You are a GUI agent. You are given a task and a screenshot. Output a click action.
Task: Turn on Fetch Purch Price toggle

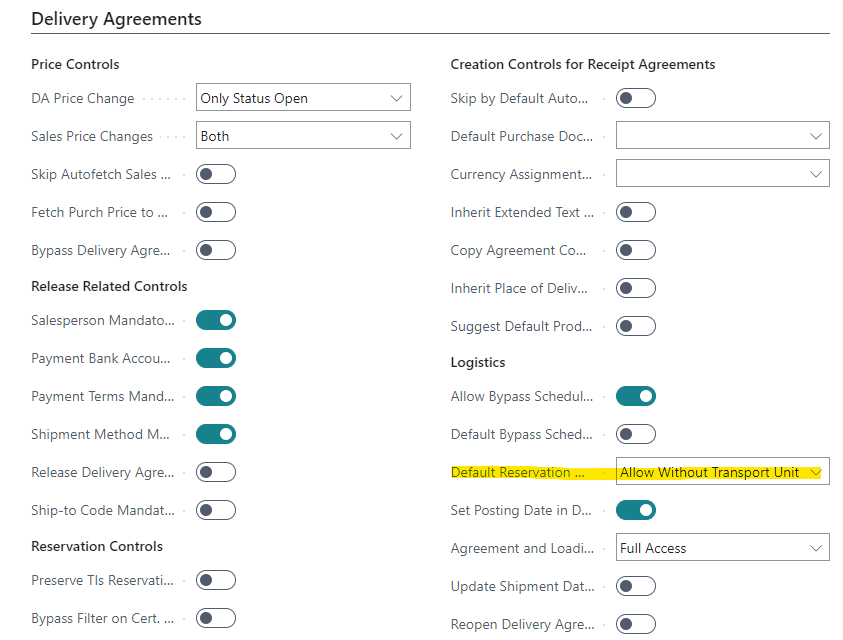215,212
